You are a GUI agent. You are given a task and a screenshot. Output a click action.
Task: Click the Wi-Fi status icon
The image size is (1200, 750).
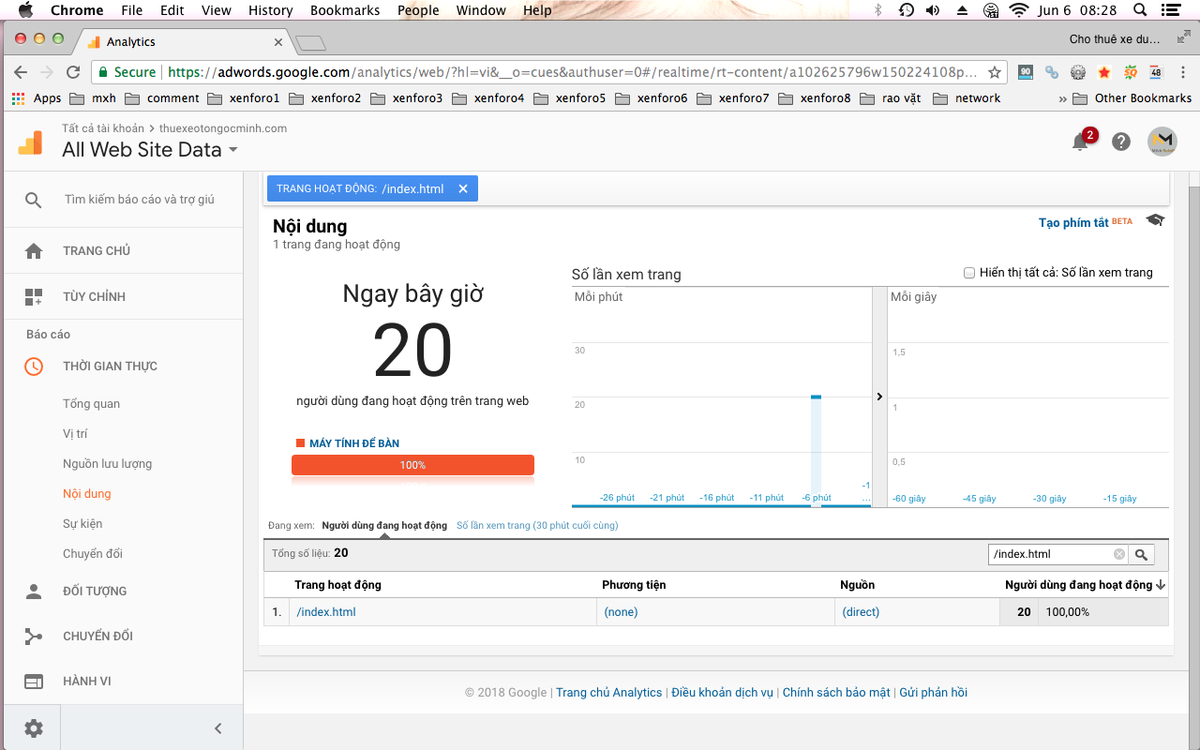coord(1019,10)
